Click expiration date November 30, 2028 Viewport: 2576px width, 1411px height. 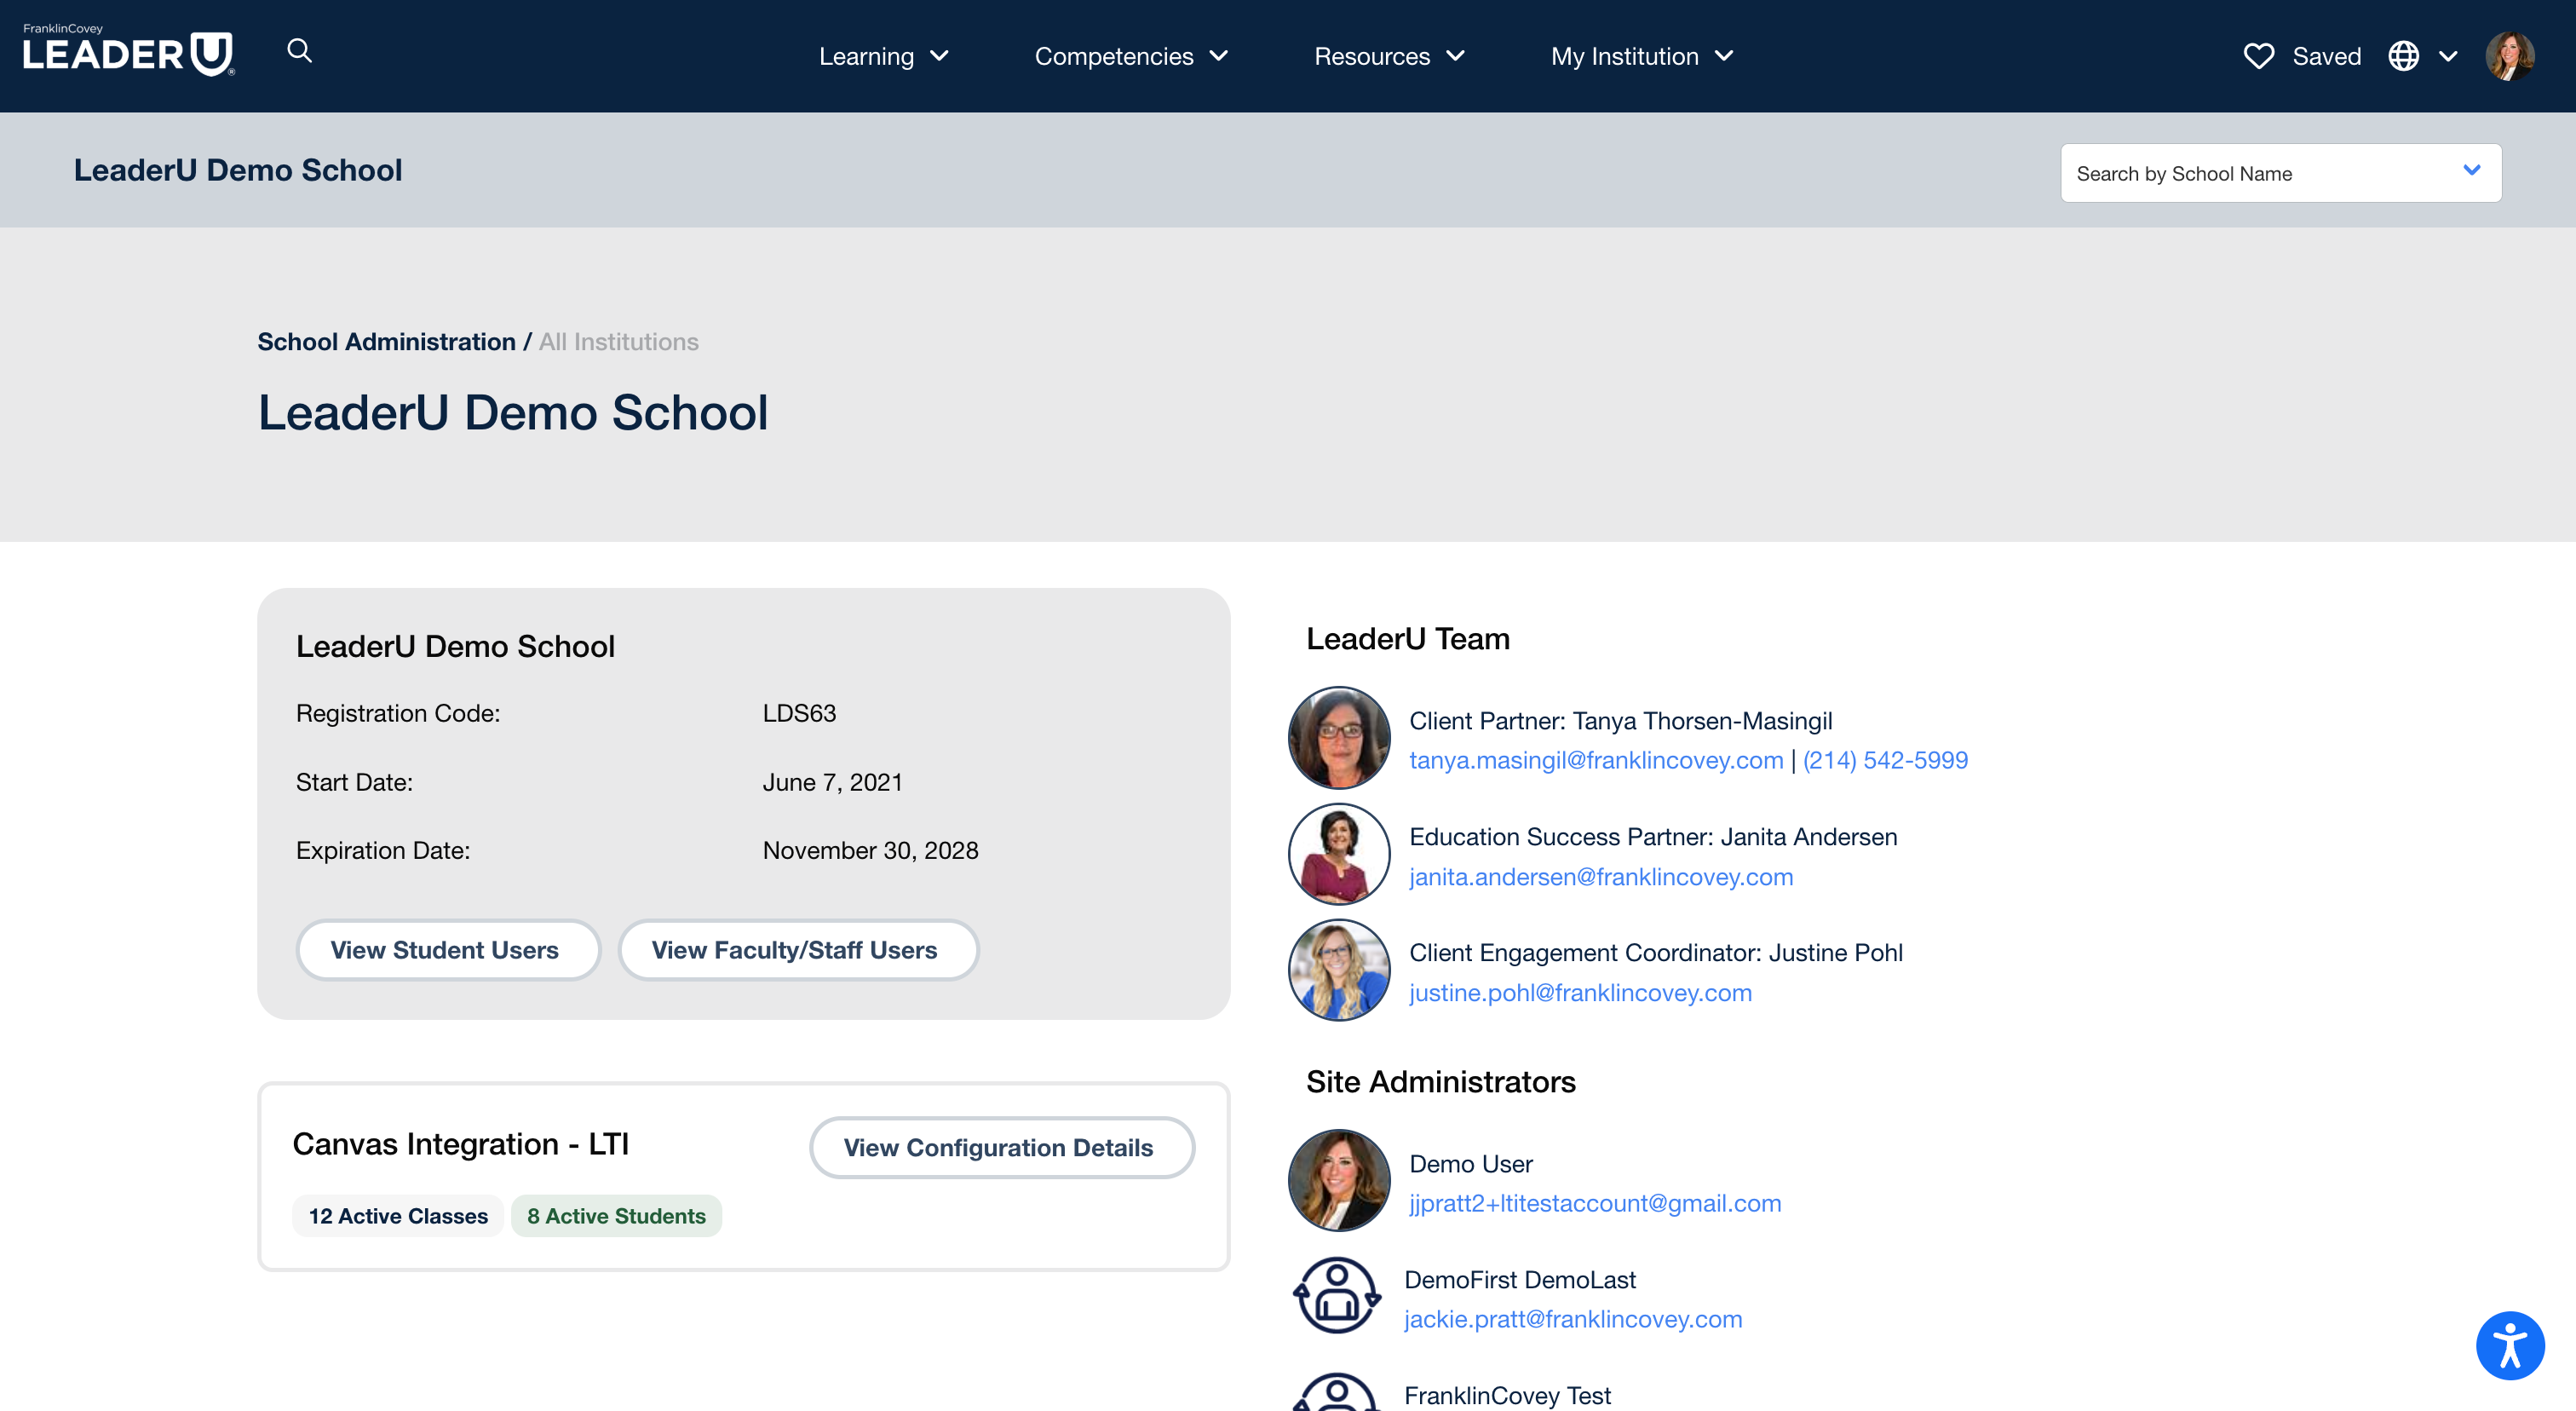tap(870, 850)
